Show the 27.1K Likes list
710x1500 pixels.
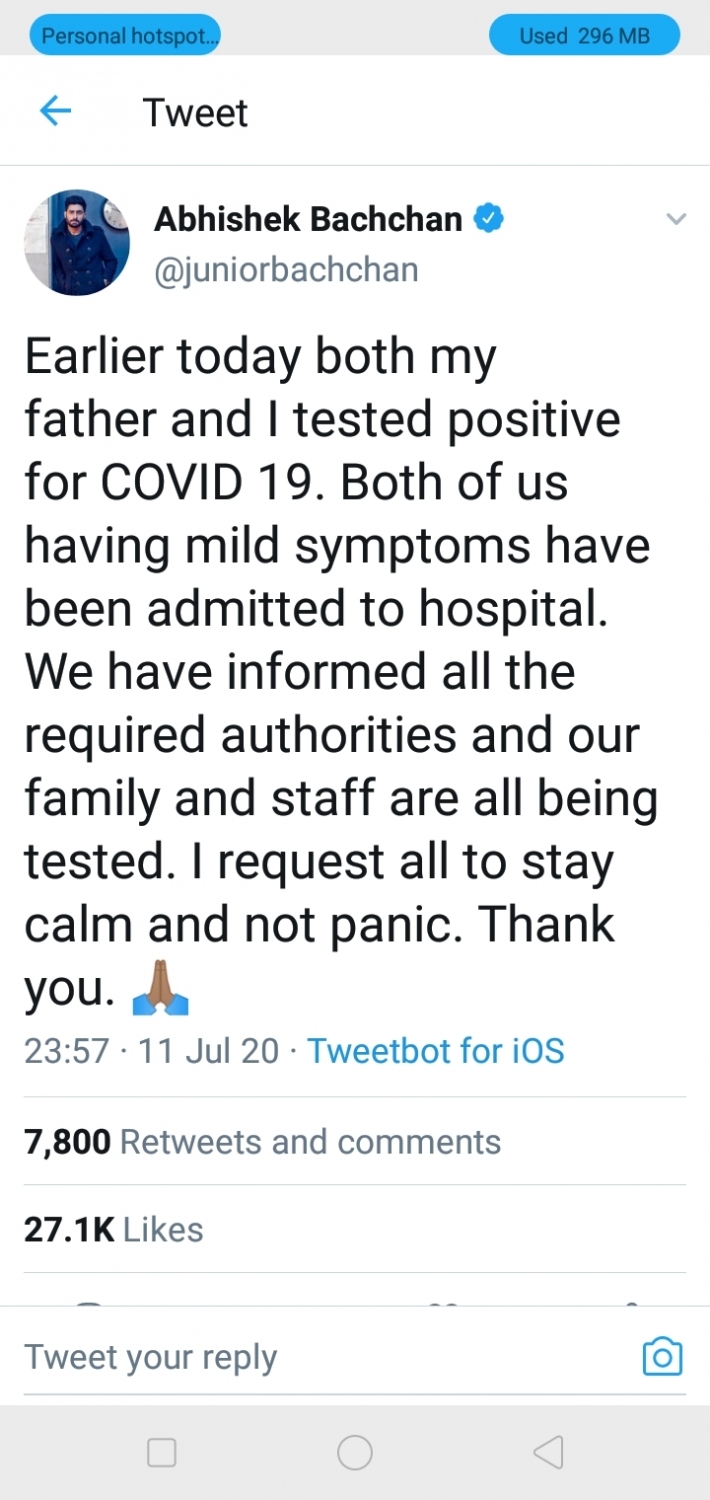114,1229
